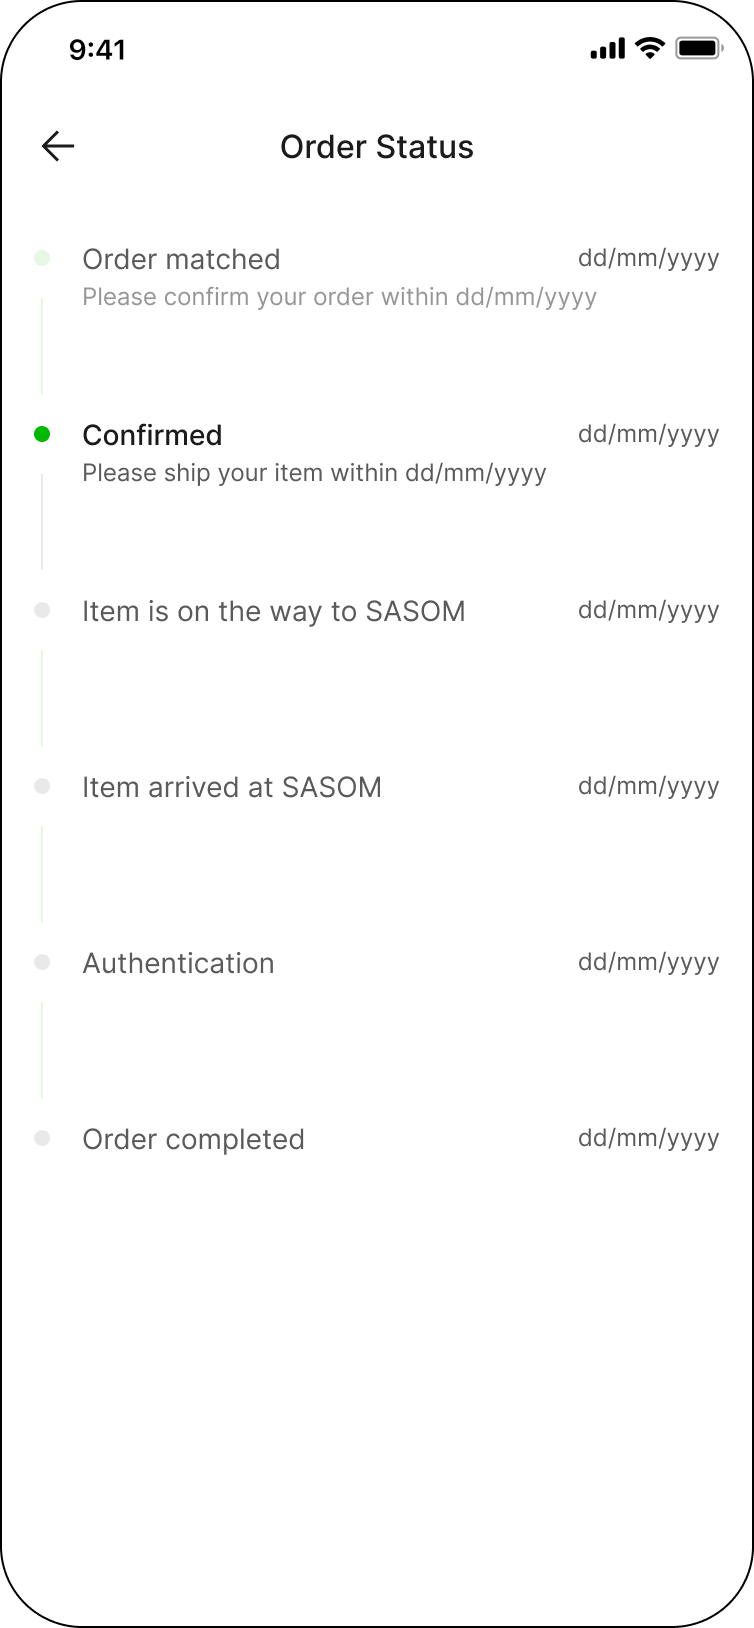Click the cellular signal bars icon
Viewport: 754px width, 1628px height.
607,48
